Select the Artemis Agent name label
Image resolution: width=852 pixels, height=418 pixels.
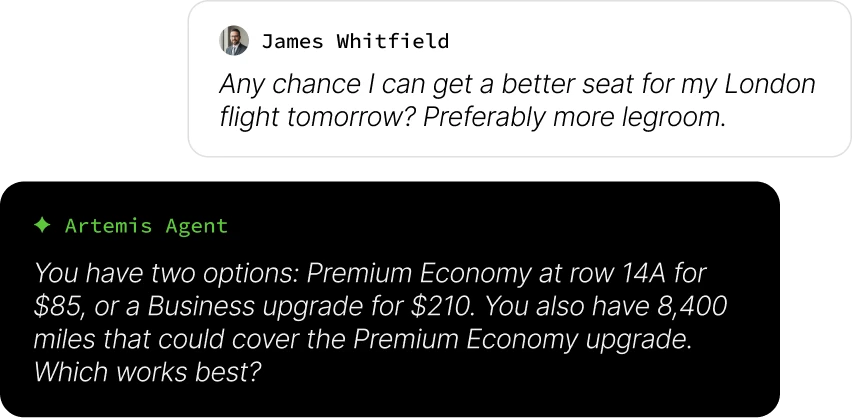146,226
